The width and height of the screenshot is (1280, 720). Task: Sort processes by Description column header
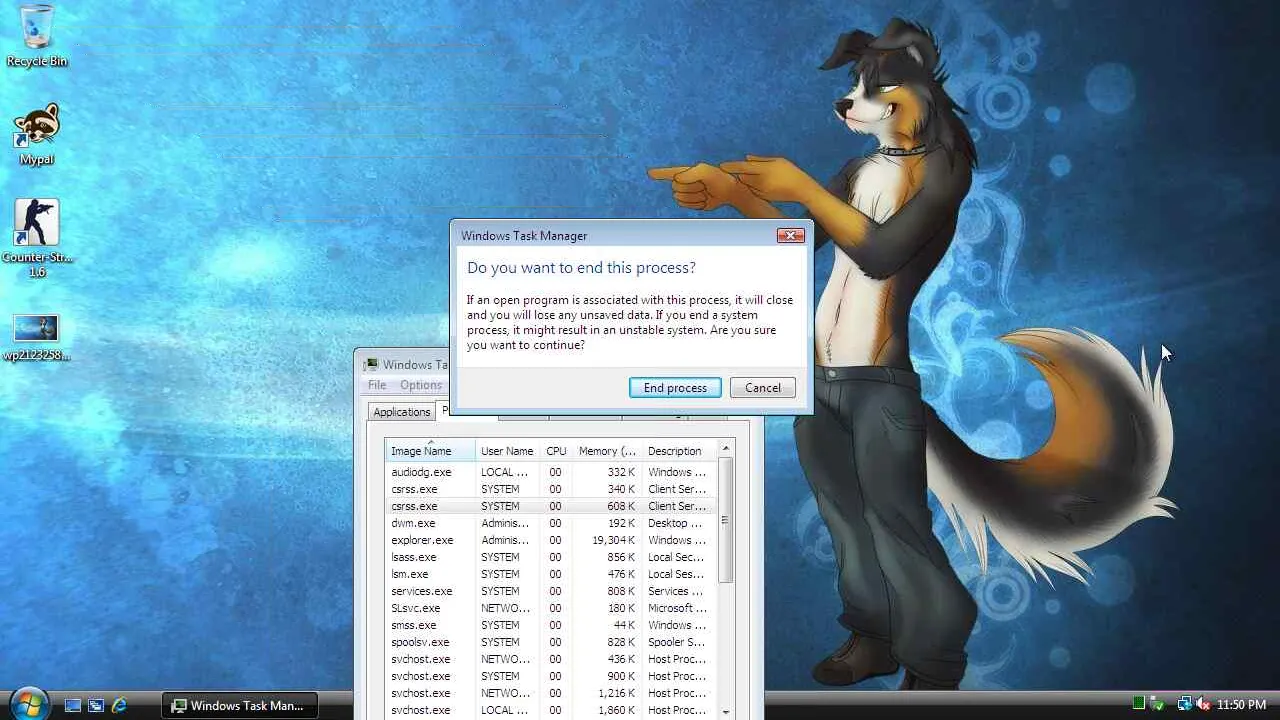point(679,451)
